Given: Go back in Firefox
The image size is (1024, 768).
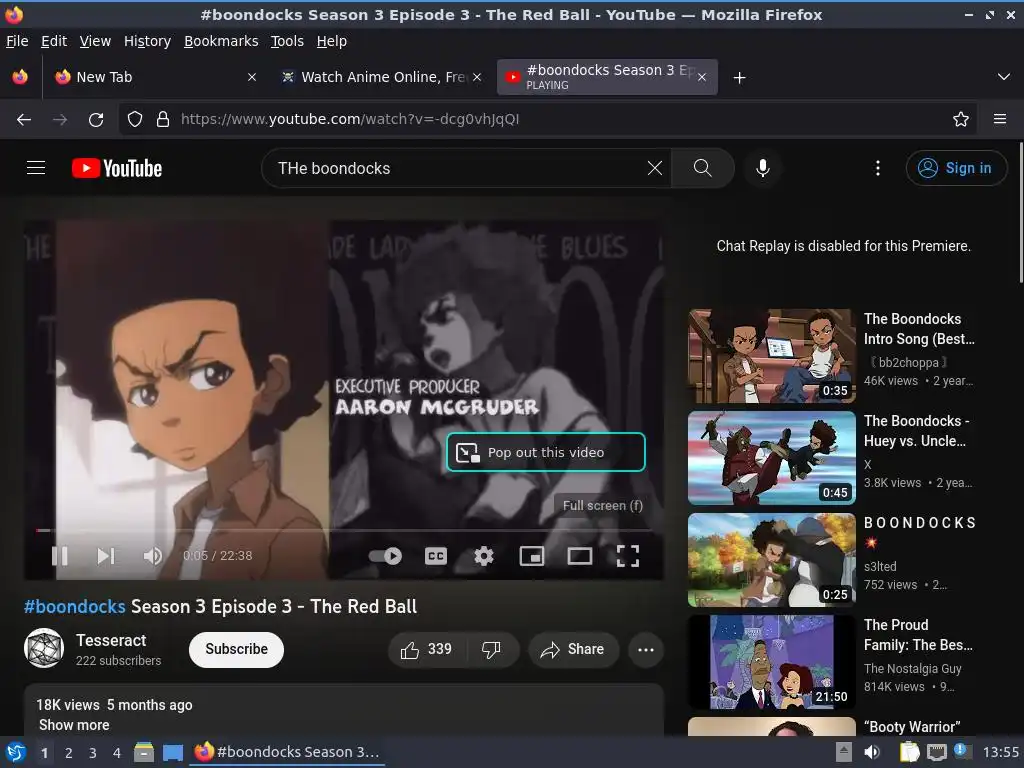Looking at the screenshot, I should pyautogui.click(x=24, y=120).
